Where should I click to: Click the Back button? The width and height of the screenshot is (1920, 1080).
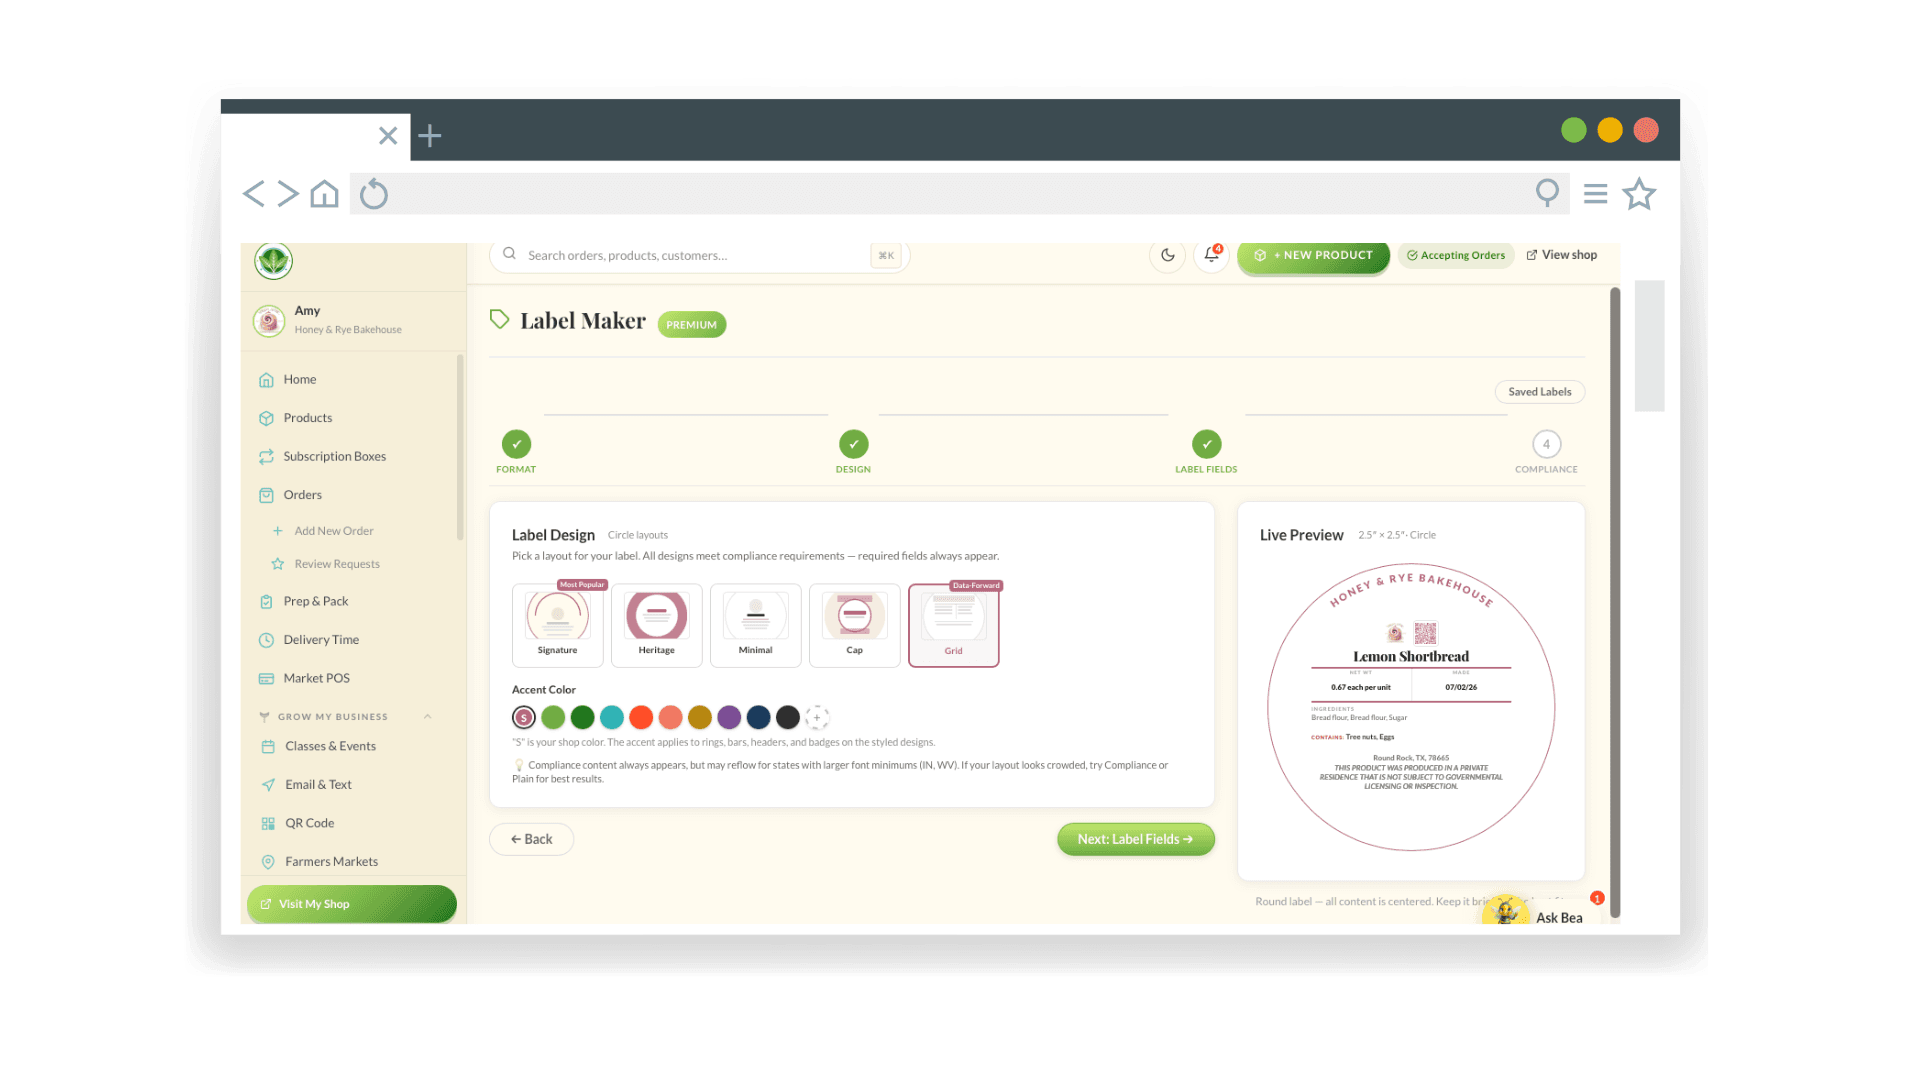(531, 840)
